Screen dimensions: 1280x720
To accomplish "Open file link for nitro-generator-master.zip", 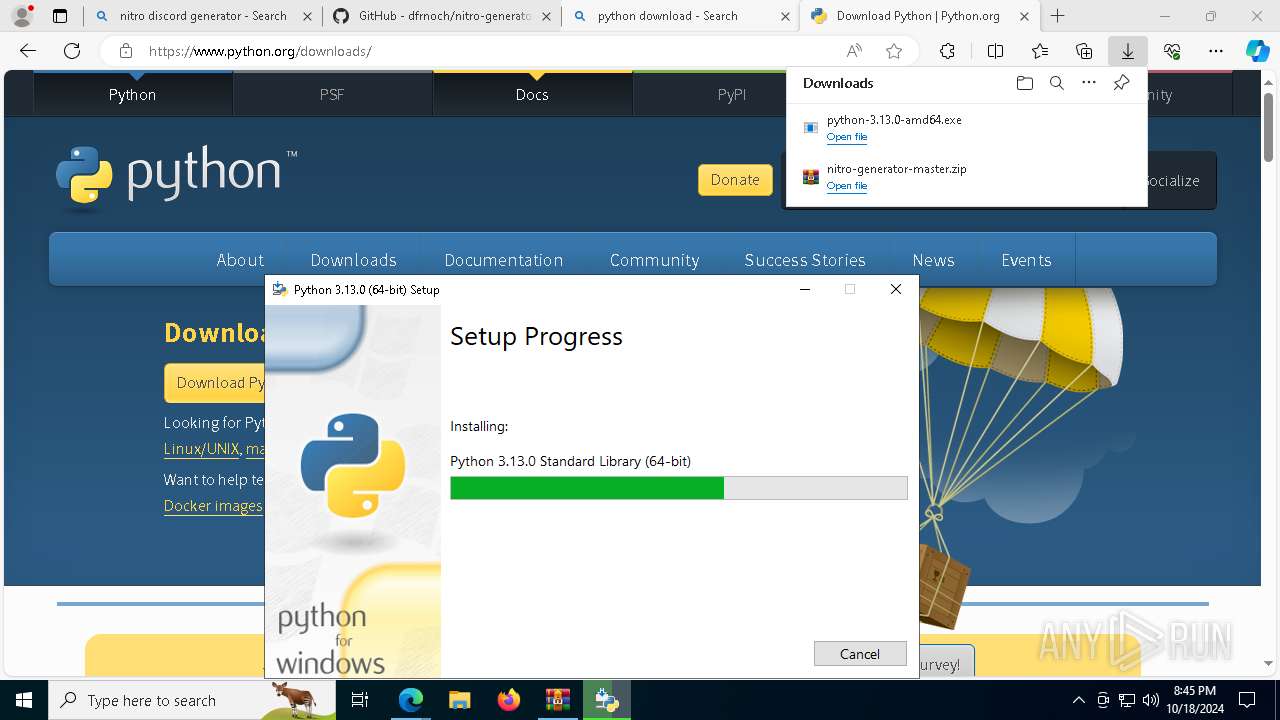I will click(x=846, y=186).
